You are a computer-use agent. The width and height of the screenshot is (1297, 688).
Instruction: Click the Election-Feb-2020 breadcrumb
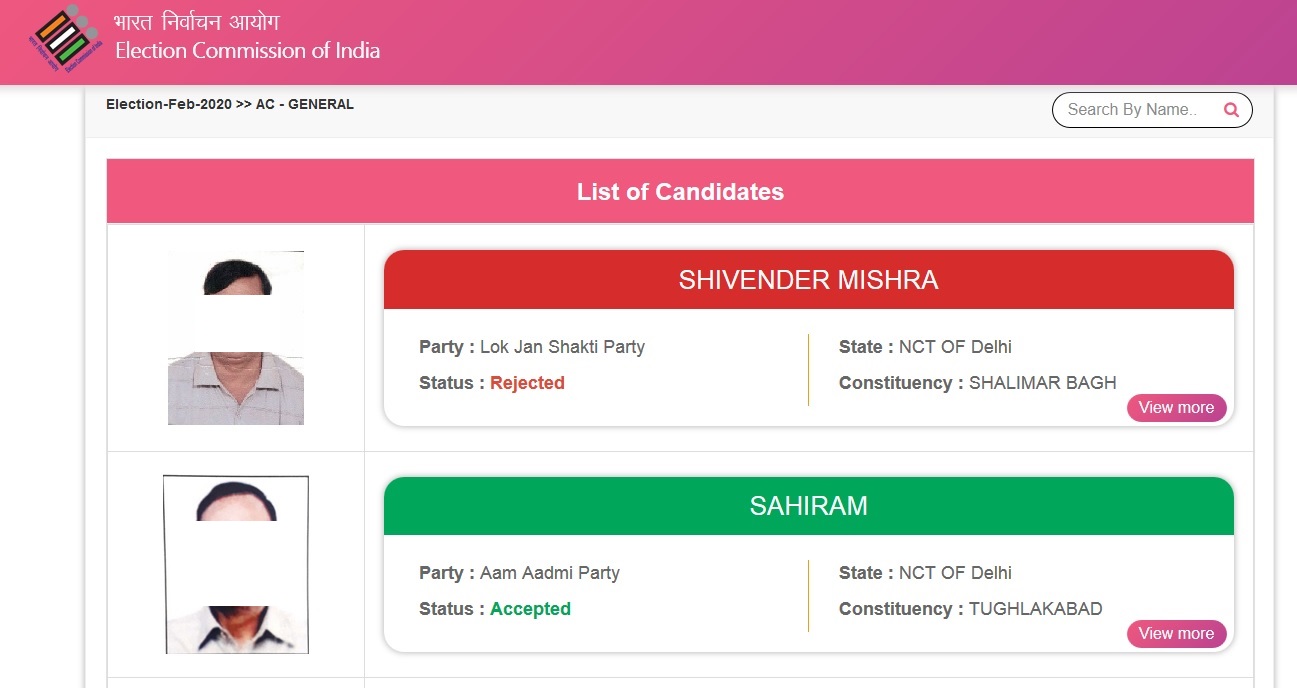click(x=169, y=104)
